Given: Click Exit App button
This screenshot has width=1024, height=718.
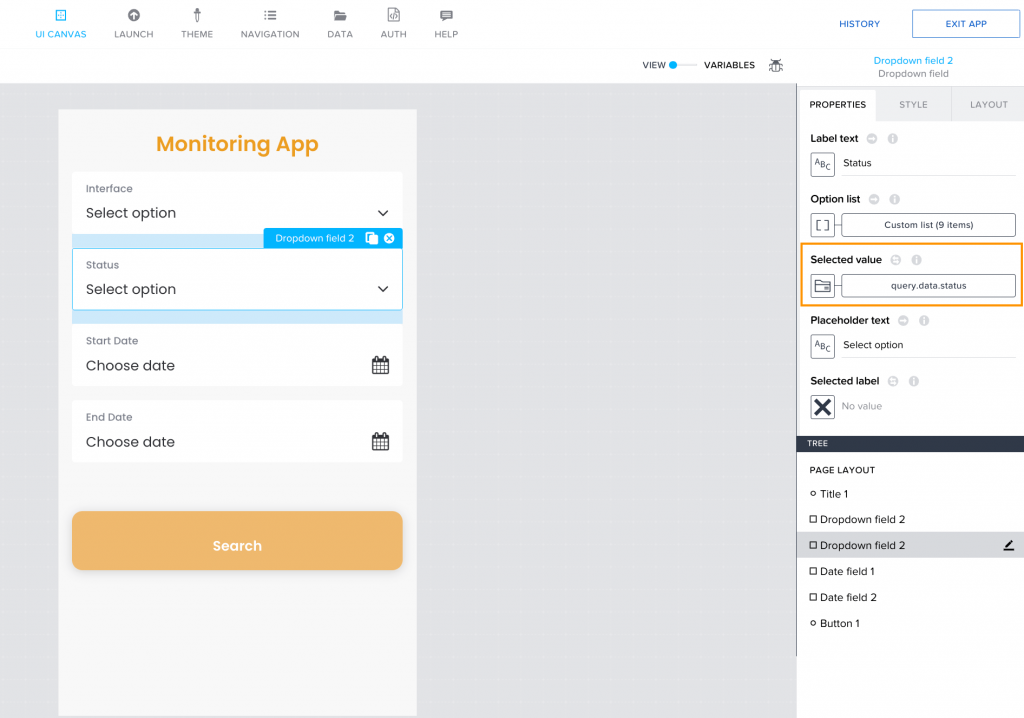Looking at the screenshot, I should pyautogui.click(x=966, y=24).
